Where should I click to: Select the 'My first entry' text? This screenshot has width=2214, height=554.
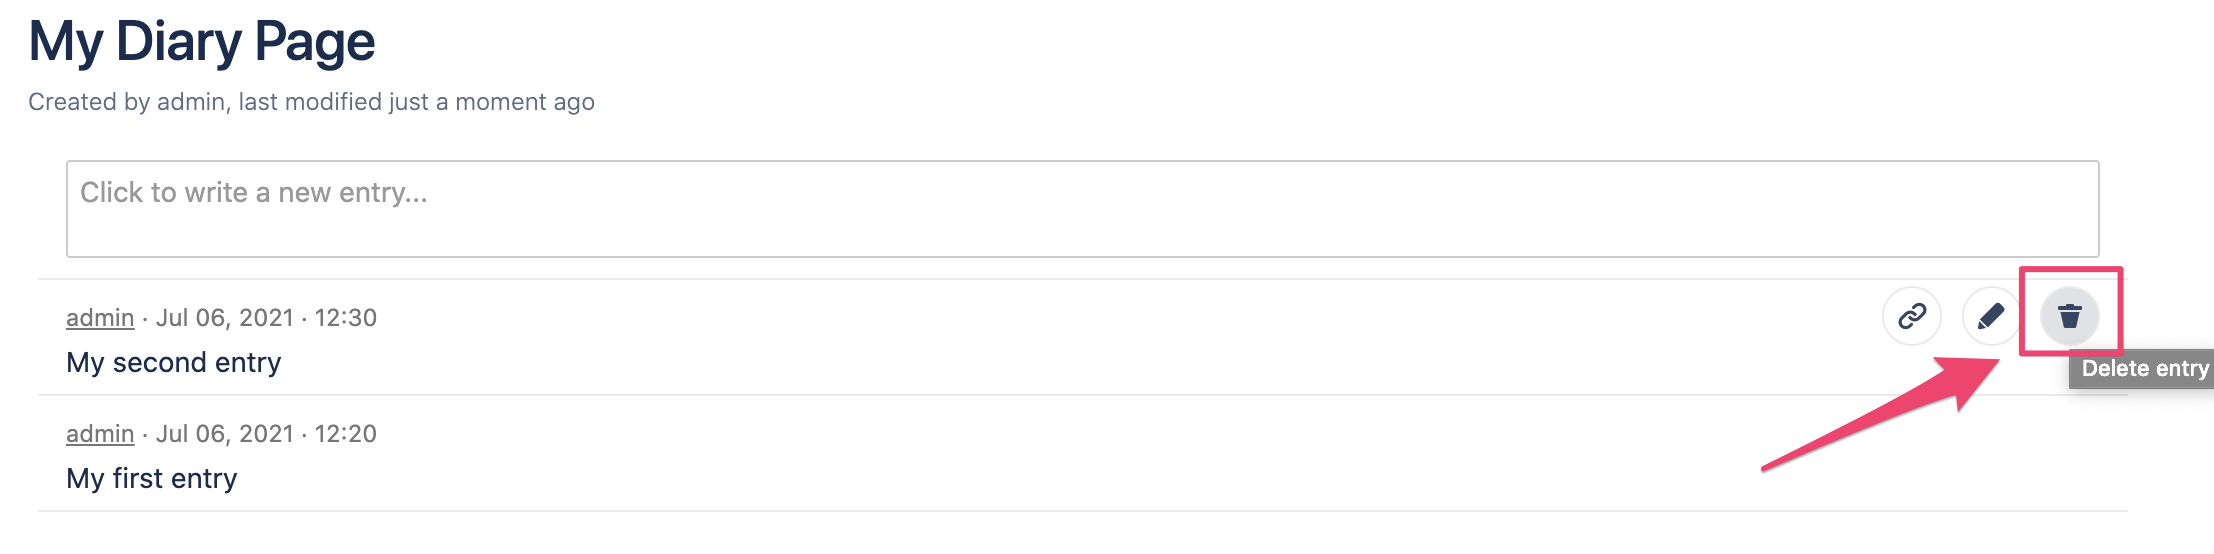[152, 478]
